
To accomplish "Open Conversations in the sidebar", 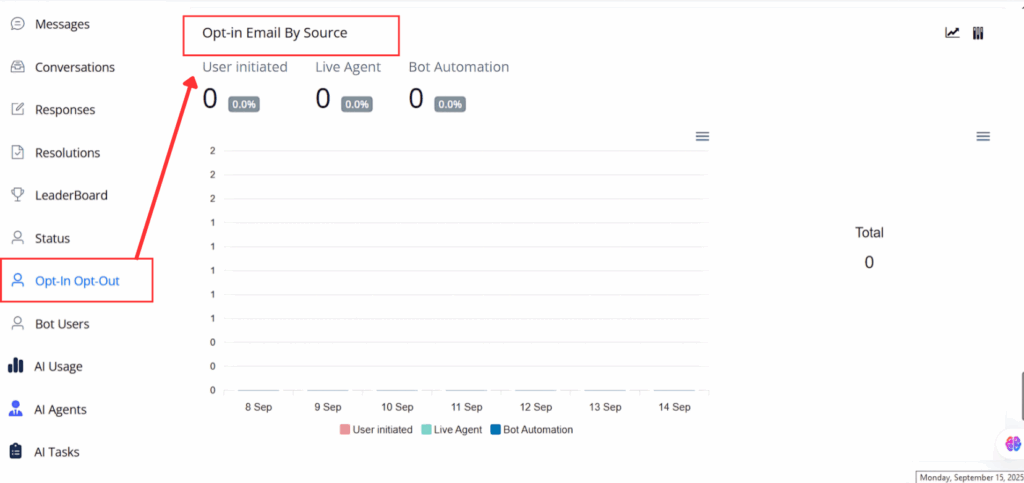I will [x=74, y=67].
